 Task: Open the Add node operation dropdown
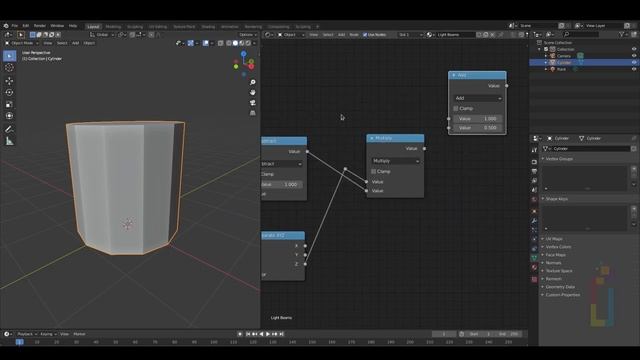coord(478,98)
